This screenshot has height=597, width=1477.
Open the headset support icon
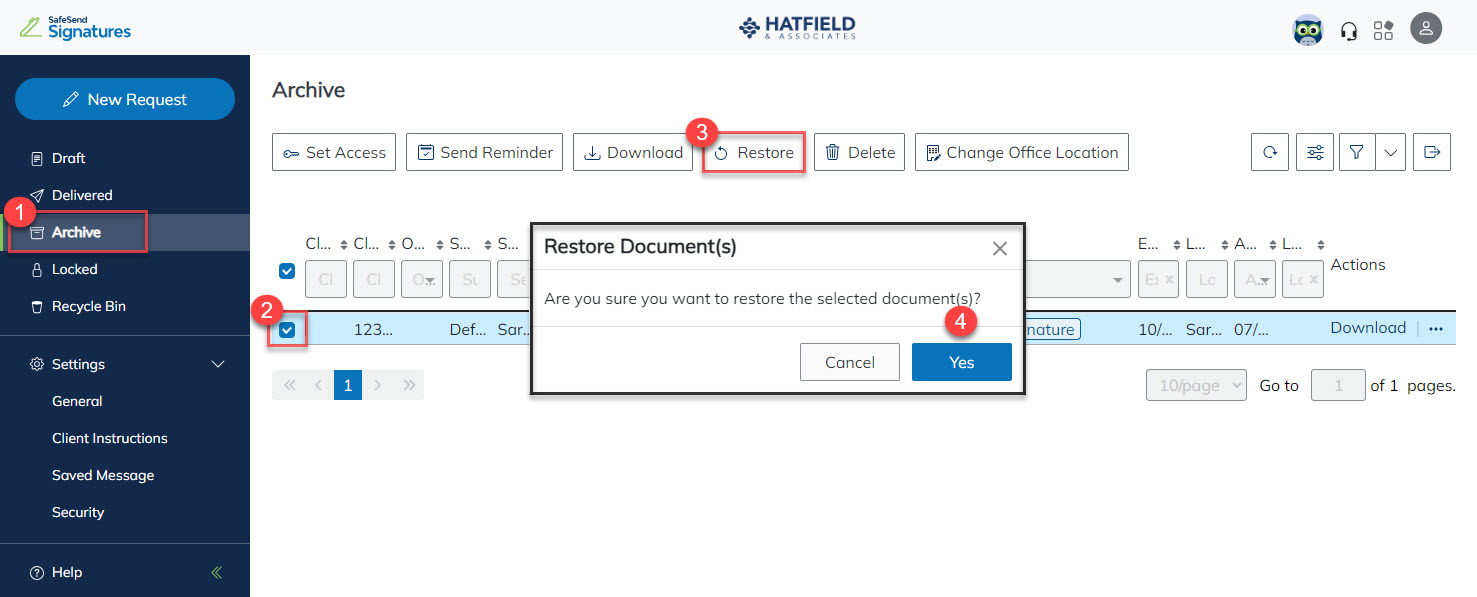[x=1348, y=30]
